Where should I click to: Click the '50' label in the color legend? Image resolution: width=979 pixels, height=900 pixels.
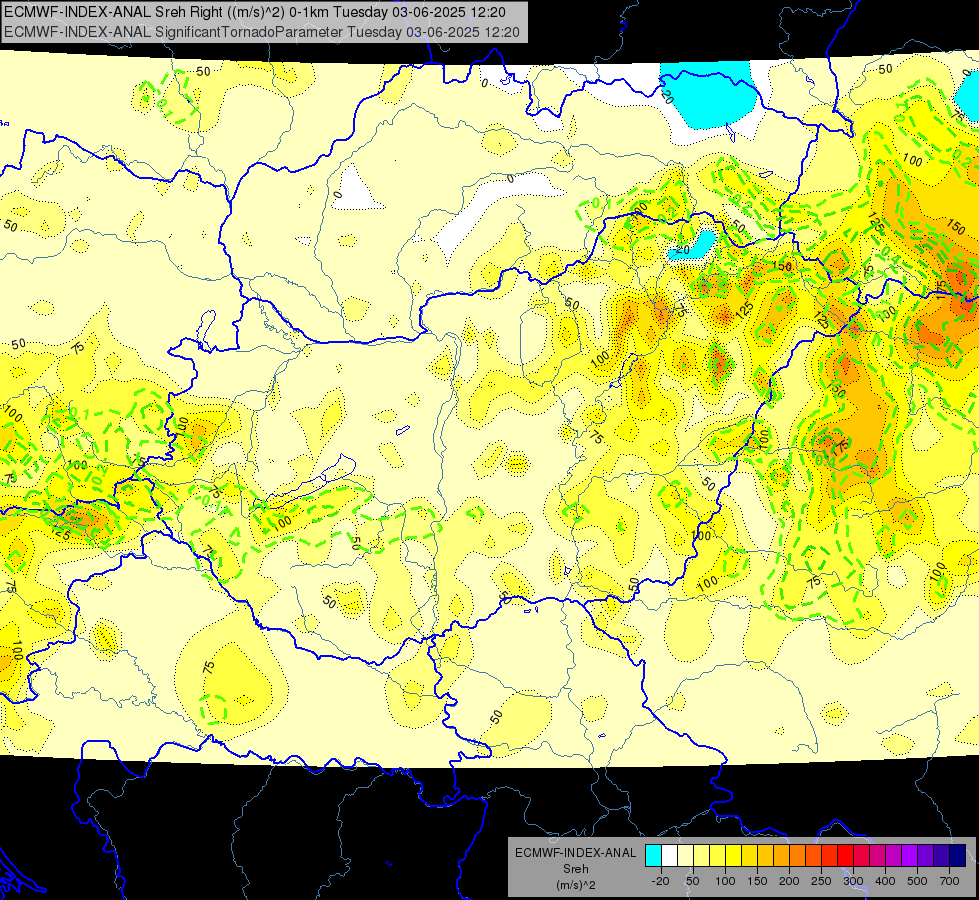click(x=693, y=881)
